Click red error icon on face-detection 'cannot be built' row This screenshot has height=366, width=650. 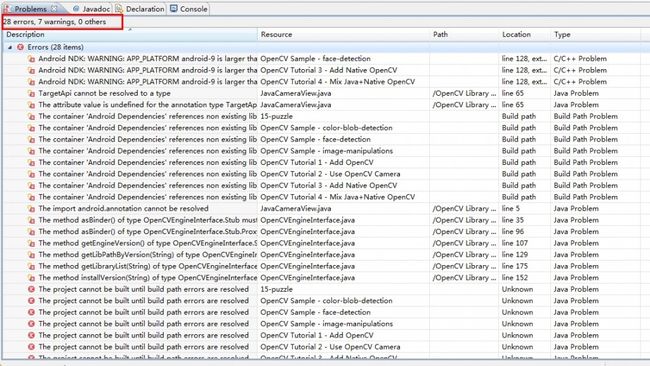31,312
